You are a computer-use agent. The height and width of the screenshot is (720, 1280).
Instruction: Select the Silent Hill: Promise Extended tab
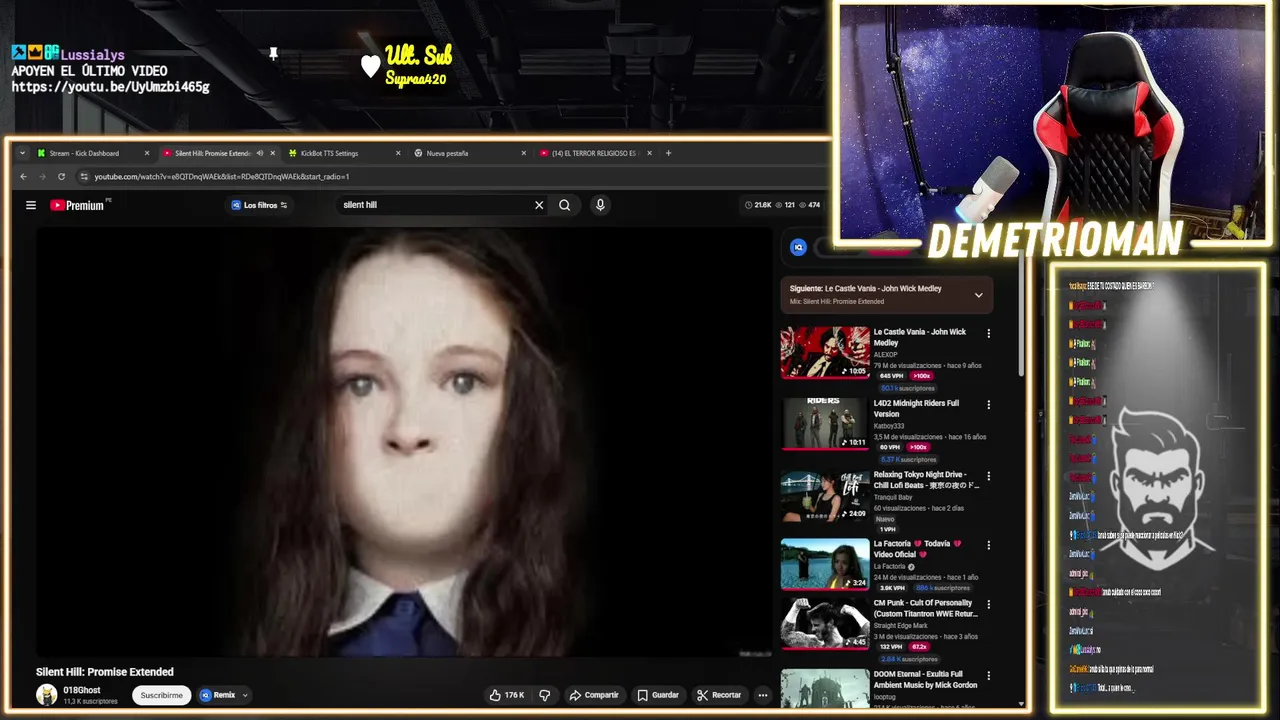pos(213,153)
